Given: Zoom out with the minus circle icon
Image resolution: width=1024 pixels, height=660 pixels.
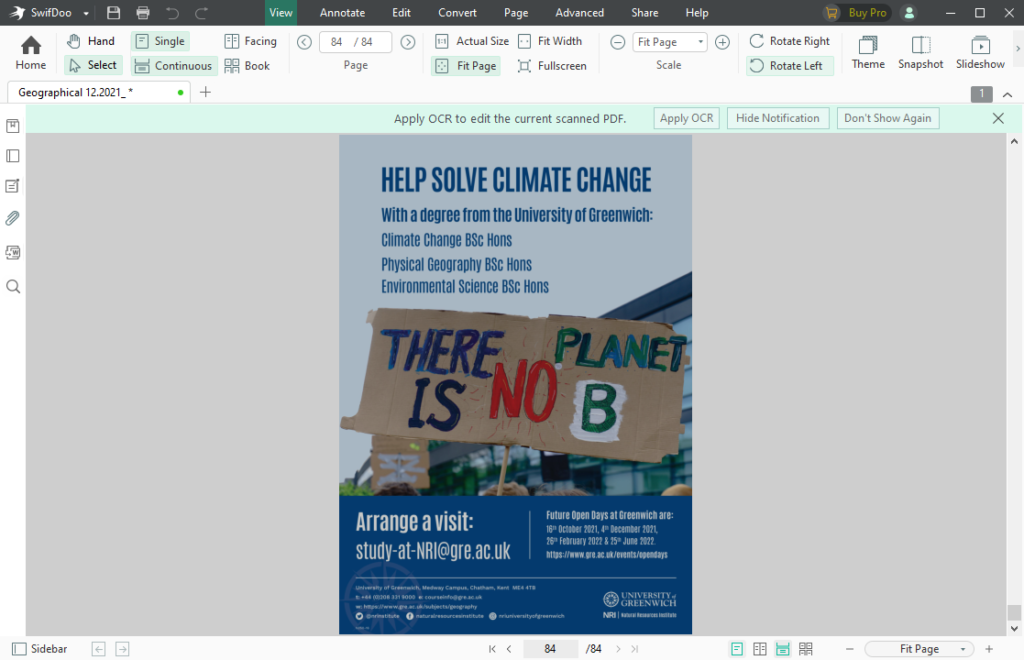Looking at the screenshot, I should coord(617,42).
